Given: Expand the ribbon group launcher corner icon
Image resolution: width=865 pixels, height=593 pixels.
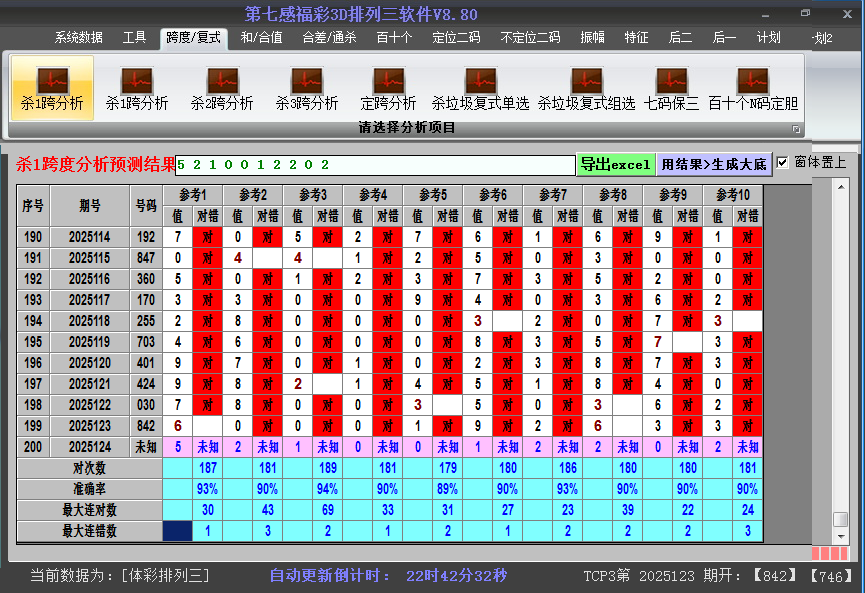Looking at the screenshot, I should coord(796,129).
